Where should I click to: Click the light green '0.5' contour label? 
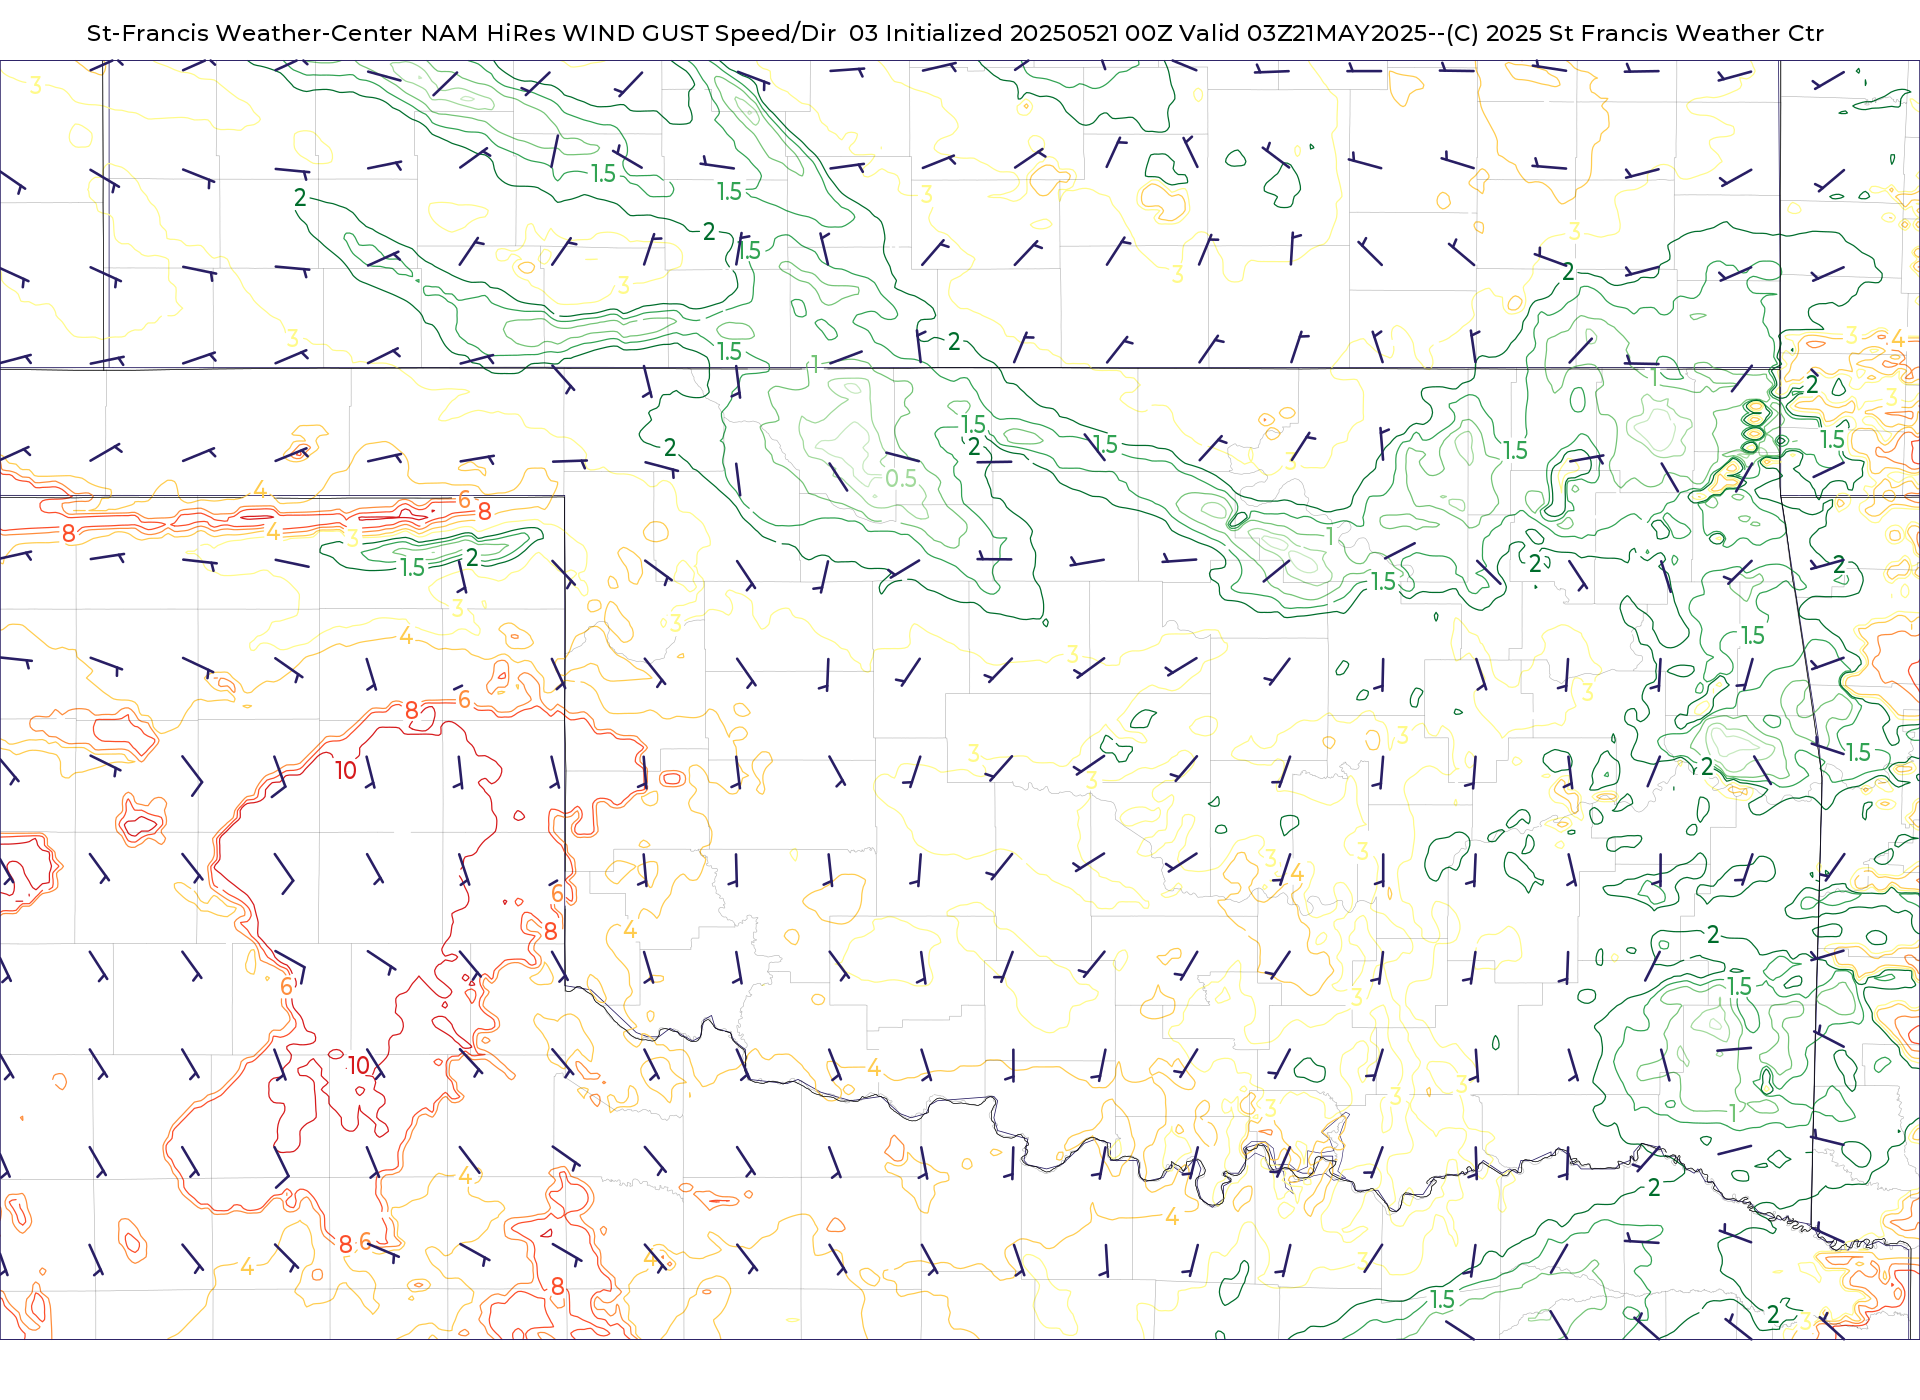(x=901, y=479)
